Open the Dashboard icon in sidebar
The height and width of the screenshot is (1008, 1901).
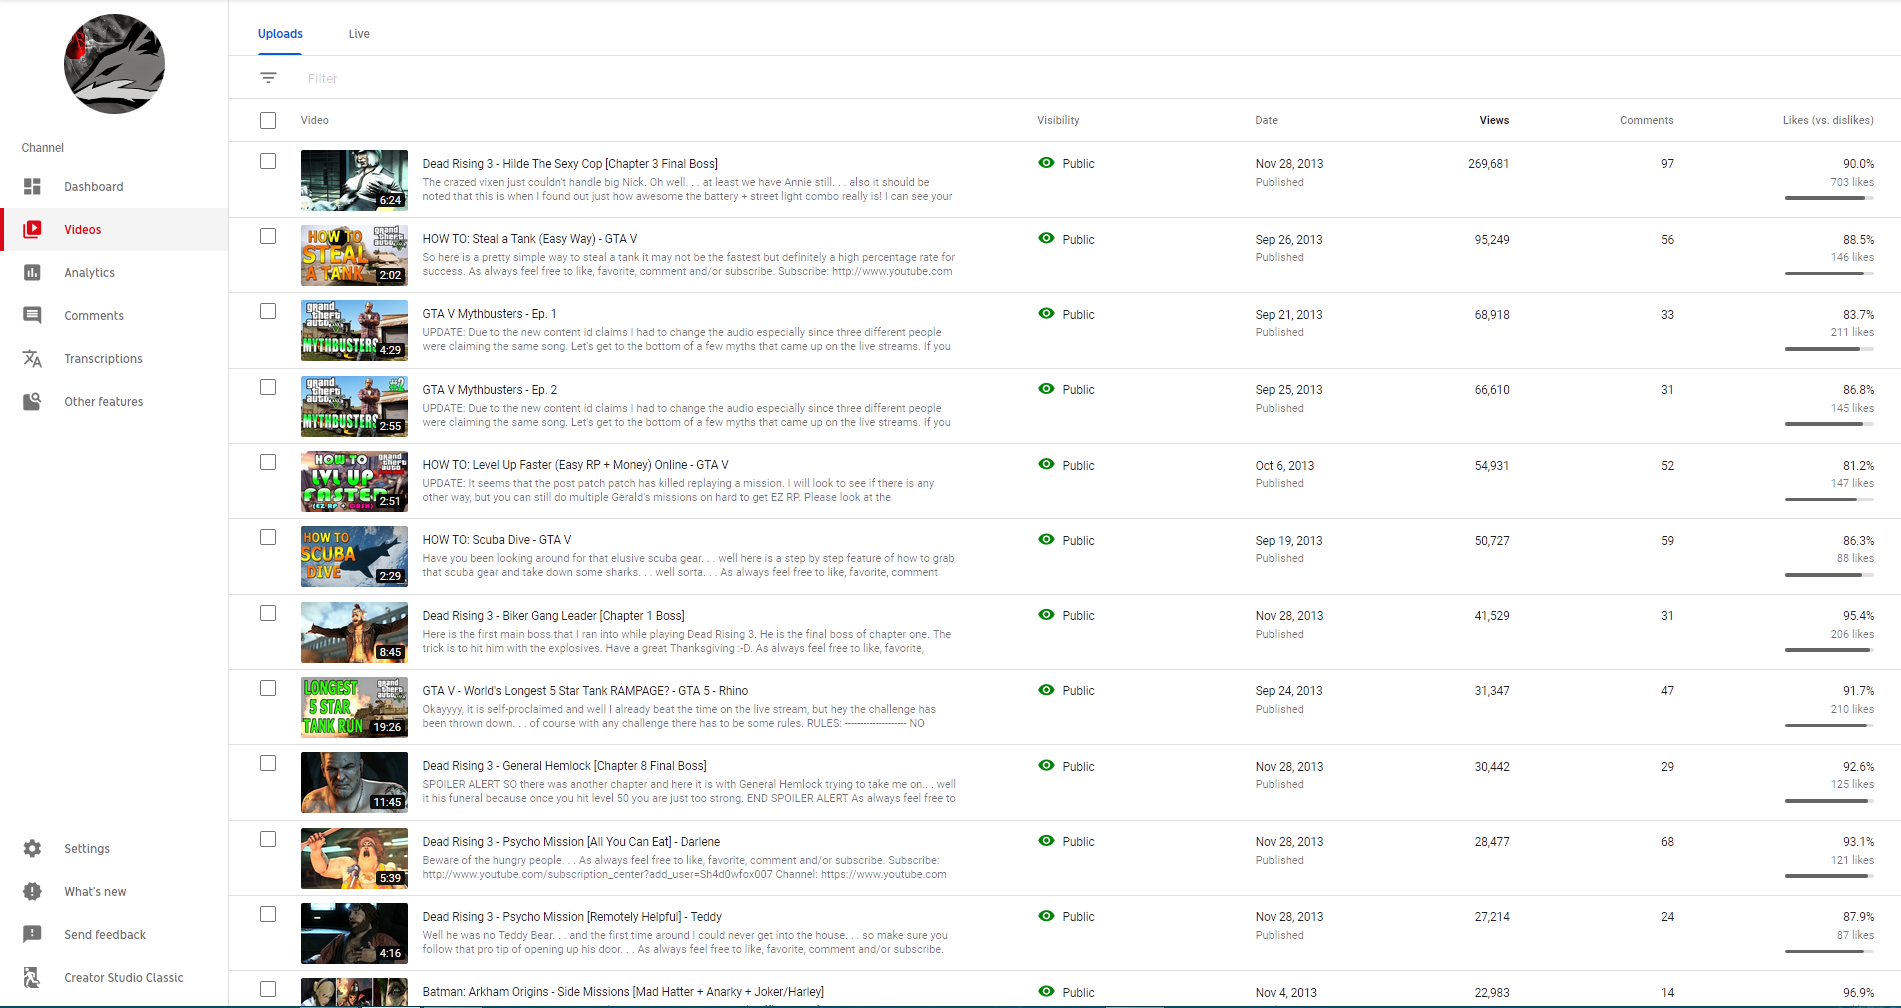[x=32, y=187]
